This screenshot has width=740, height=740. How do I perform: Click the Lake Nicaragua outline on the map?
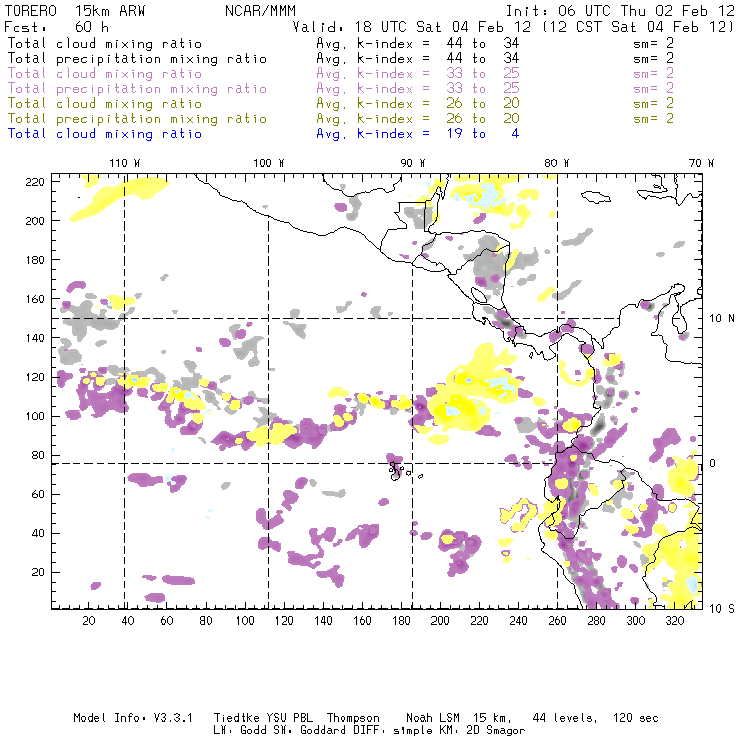click(x=479, y=295)
